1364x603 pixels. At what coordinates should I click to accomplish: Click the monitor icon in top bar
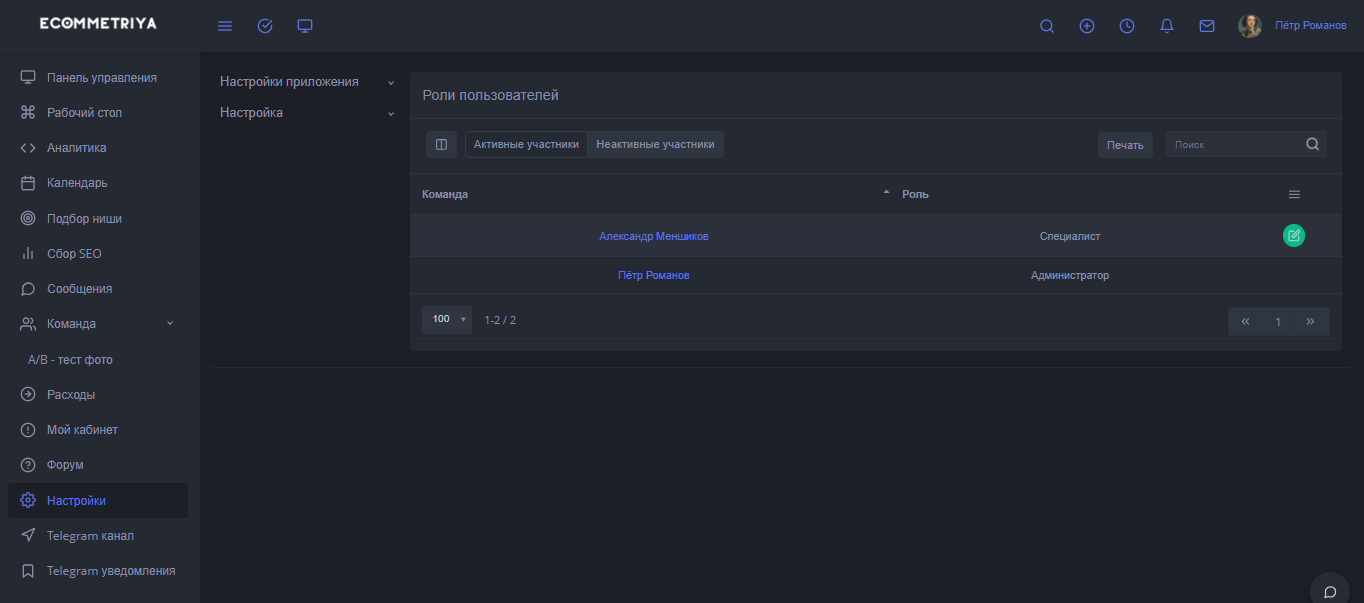(x=305, y=26)
